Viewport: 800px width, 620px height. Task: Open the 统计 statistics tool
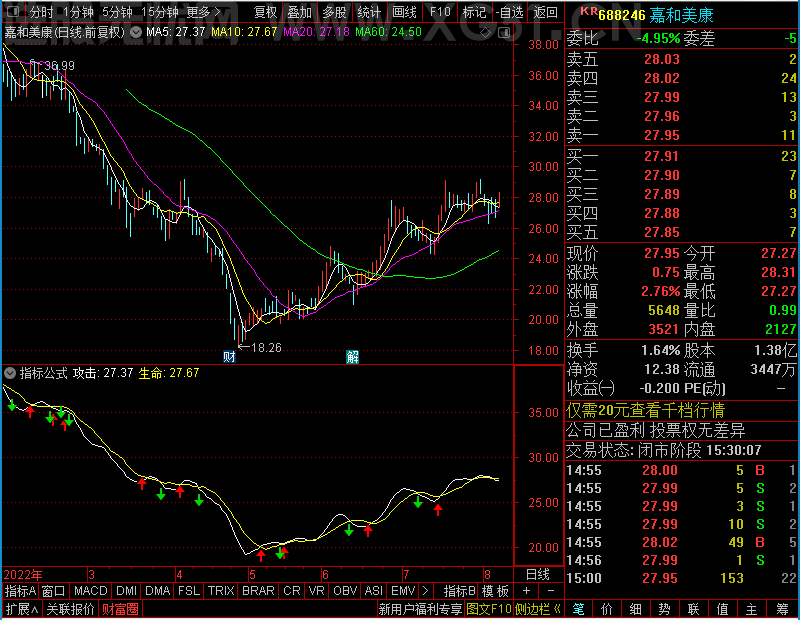(369, 12)
